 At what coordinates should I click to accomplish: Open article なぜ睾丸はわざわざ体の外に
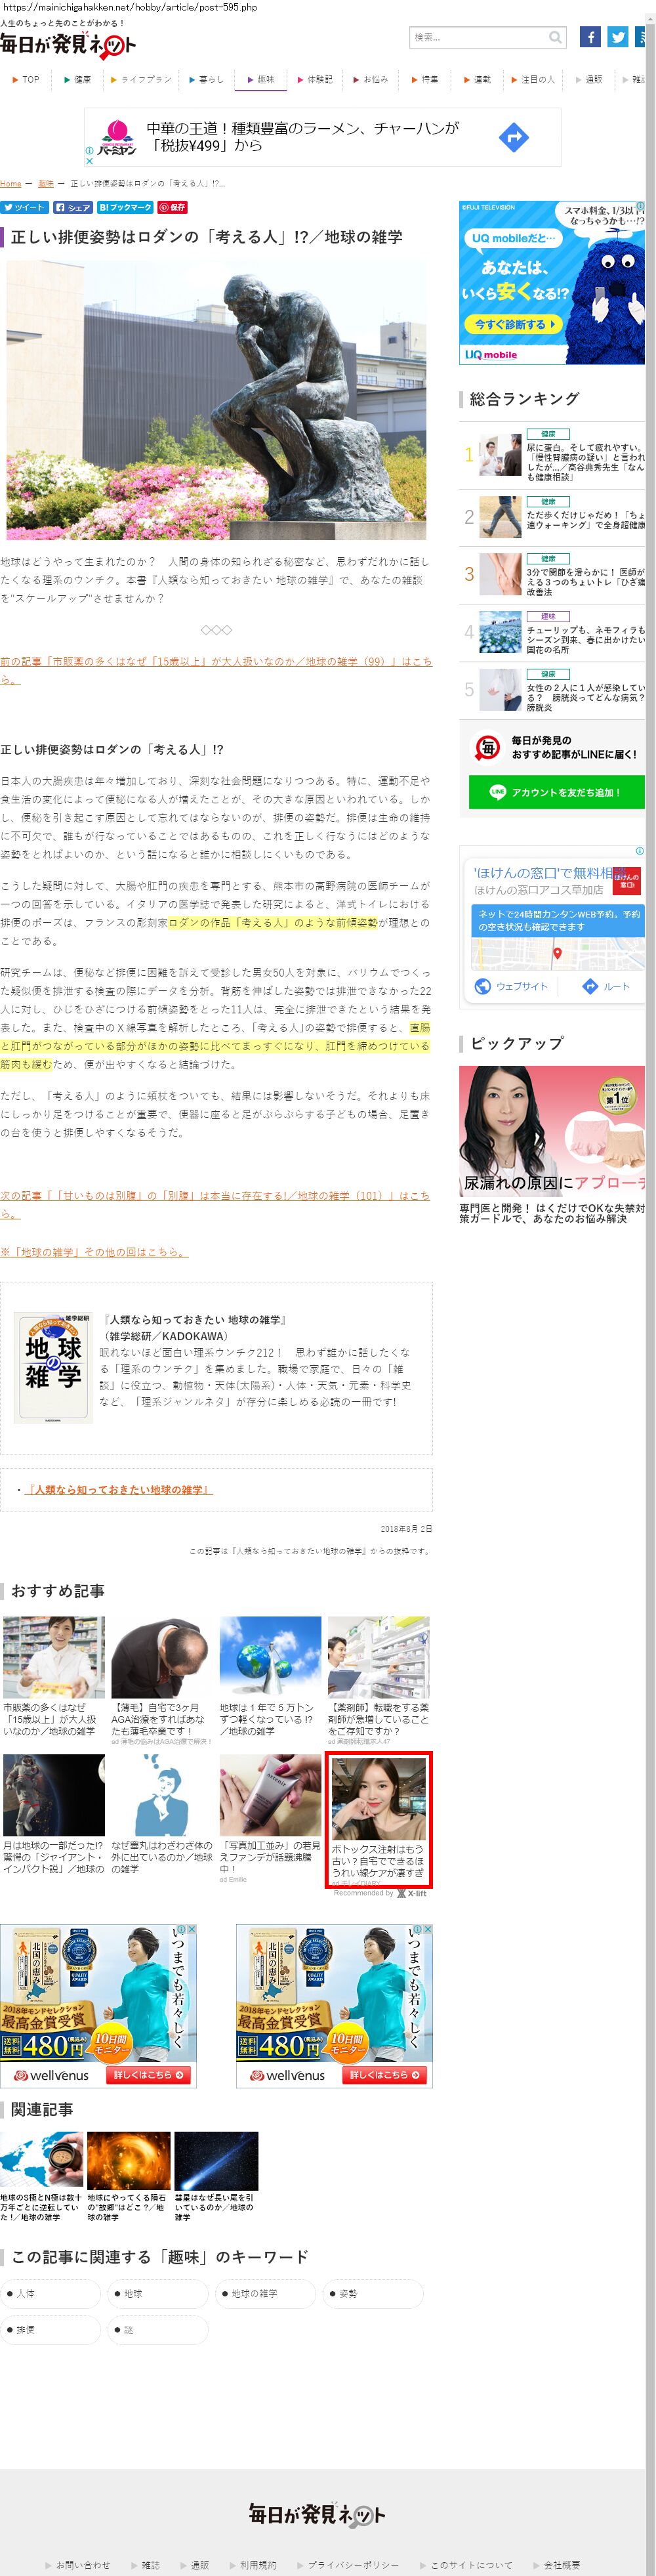pyautogui.click(x=161, y=1814)
